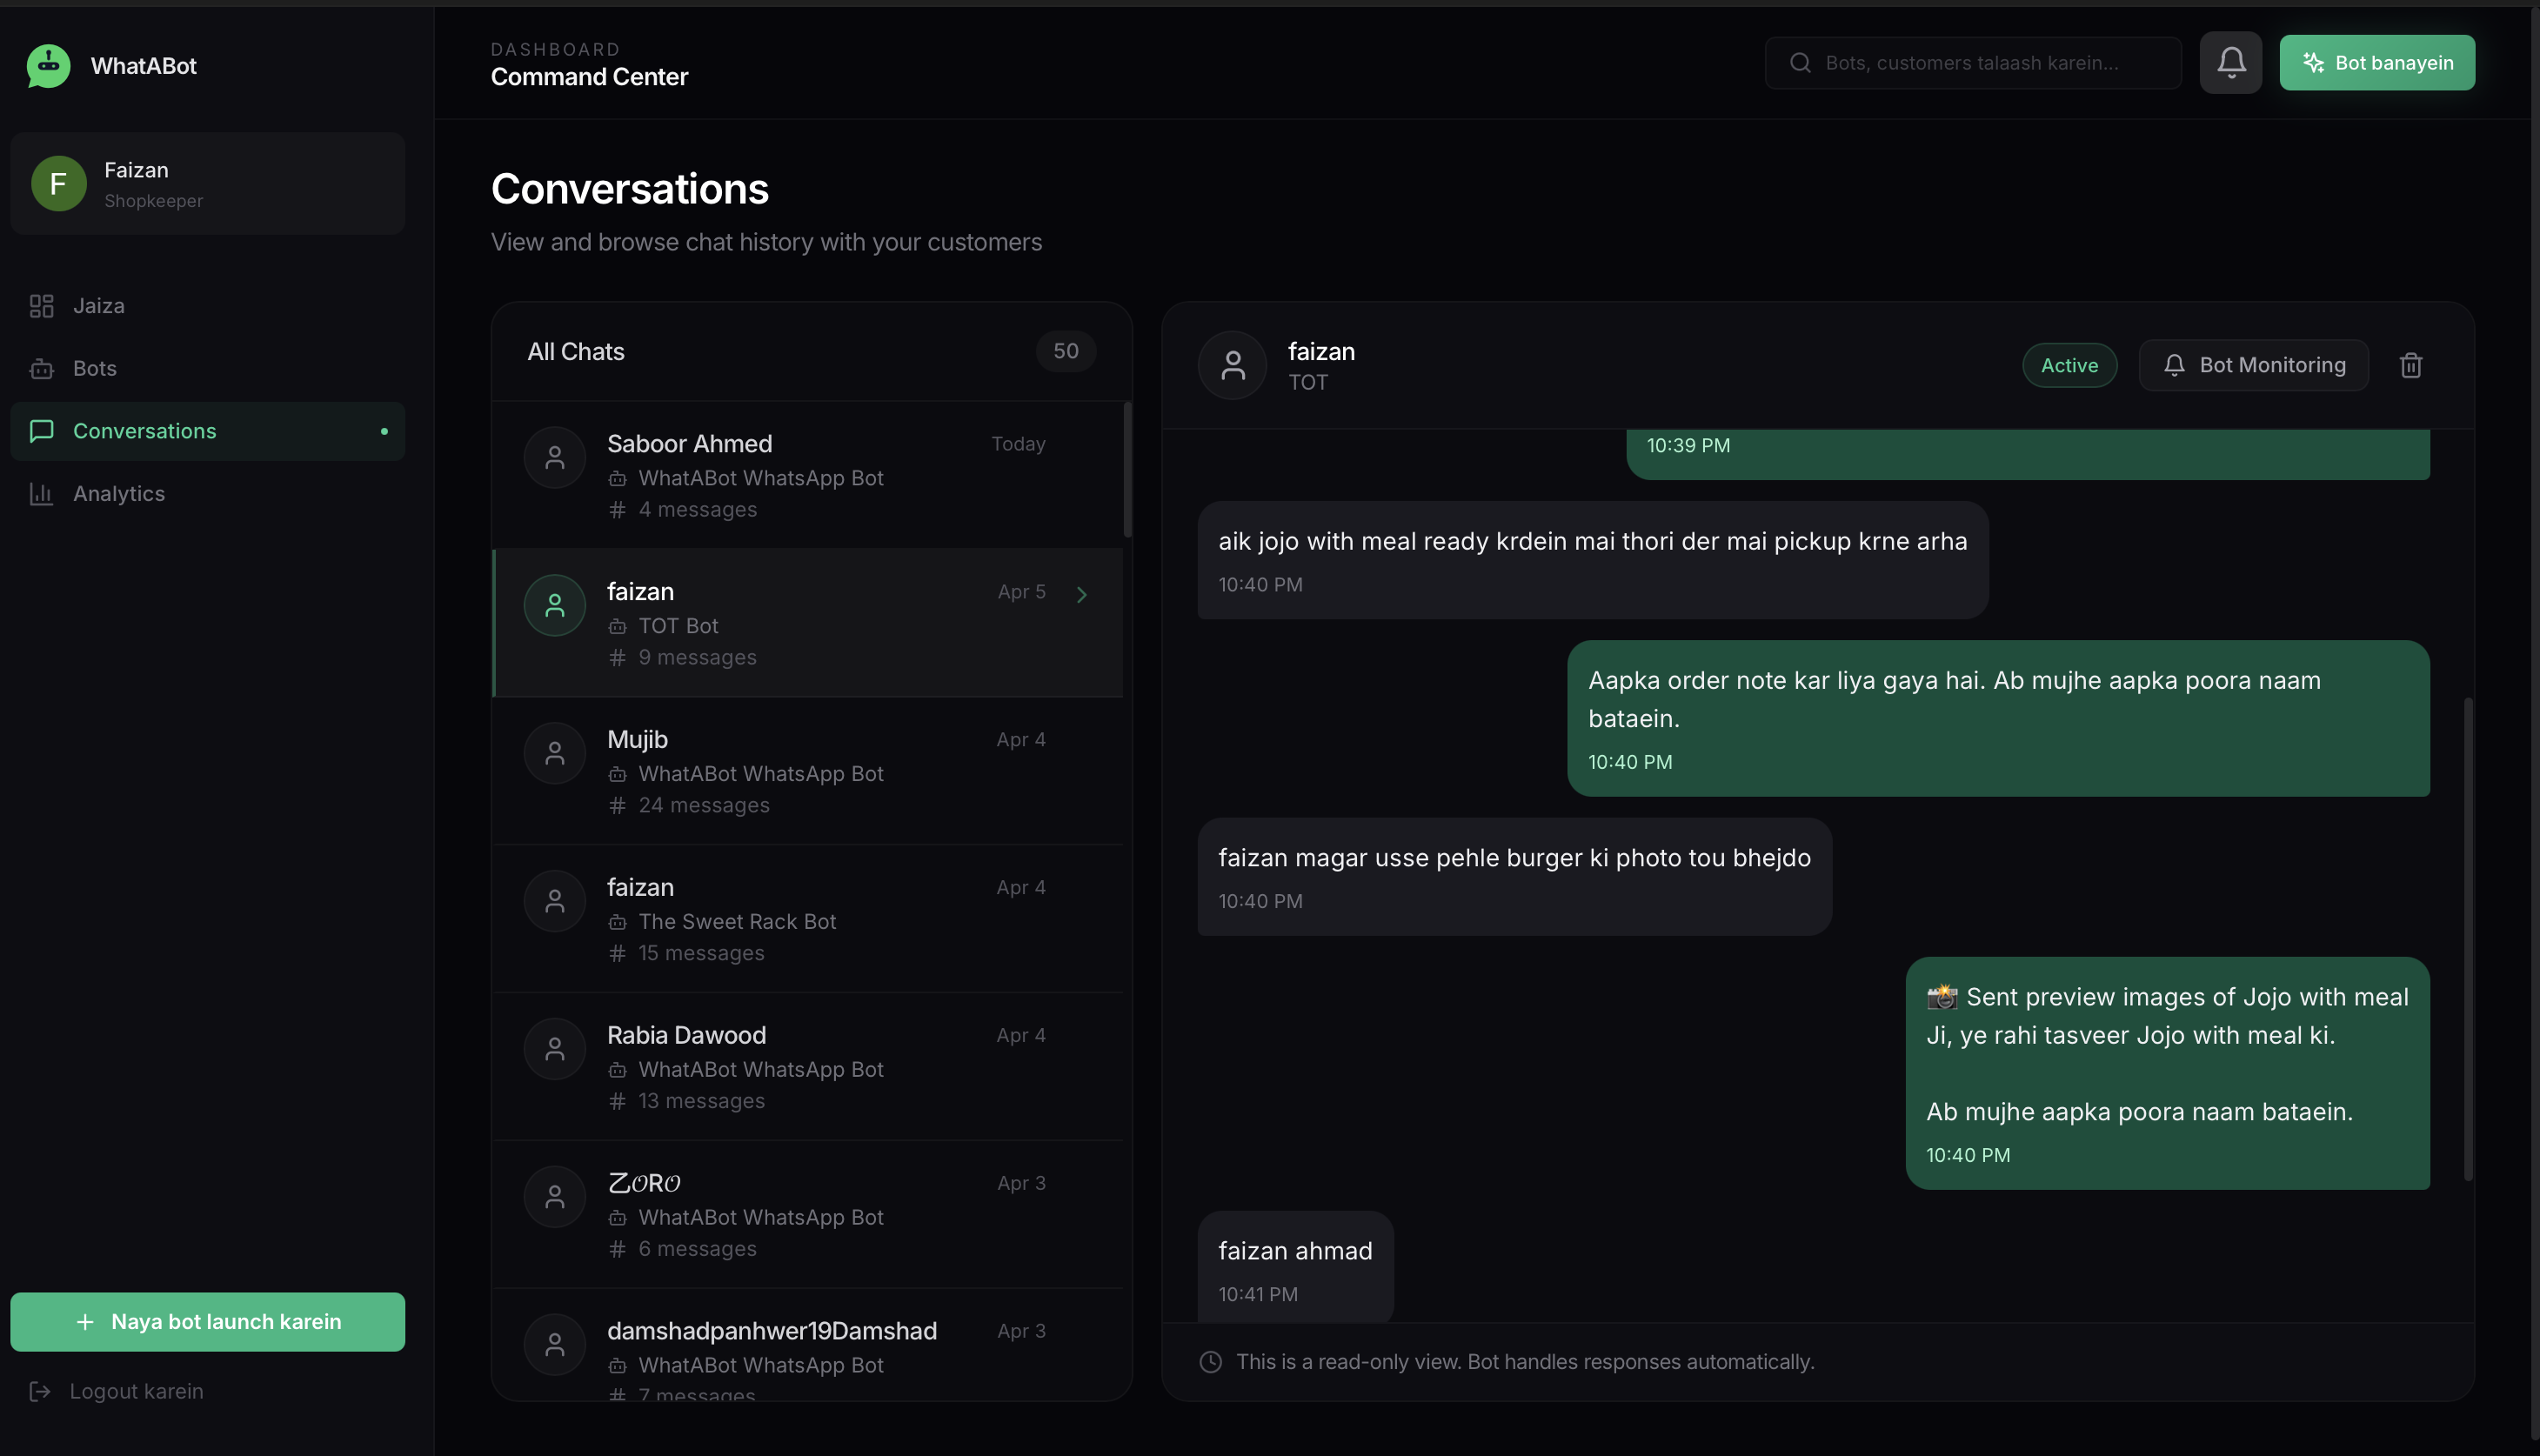This screenshot has height=1456, width=2540.
Task: Toggle the Bot Monitoring button
Action: [2253, 366]
